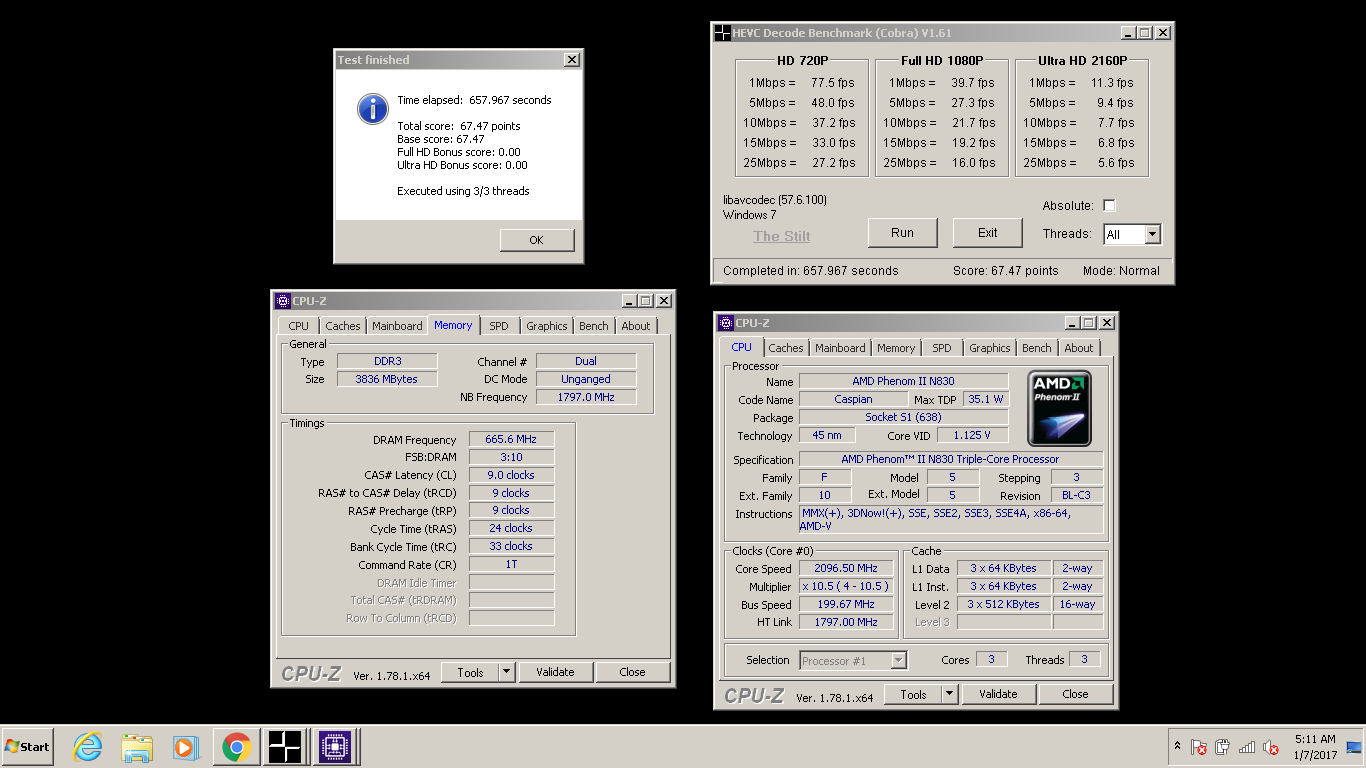Viewport: 1366px width, 768px height.
Task: Click the Core Speed 2096.50 MHz field
Action: click(x=845, y=569)
